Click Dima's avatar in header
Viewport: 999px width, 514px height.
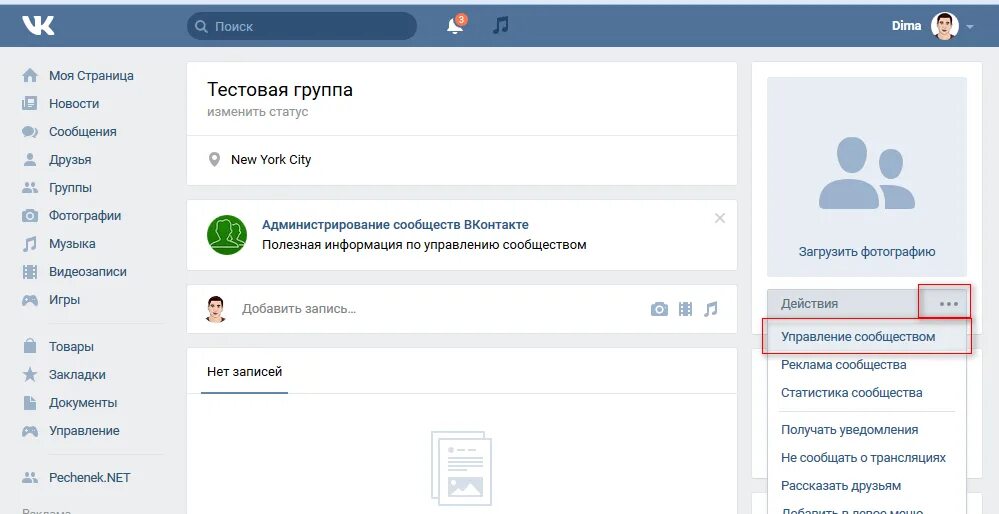(x=944, y=27)
